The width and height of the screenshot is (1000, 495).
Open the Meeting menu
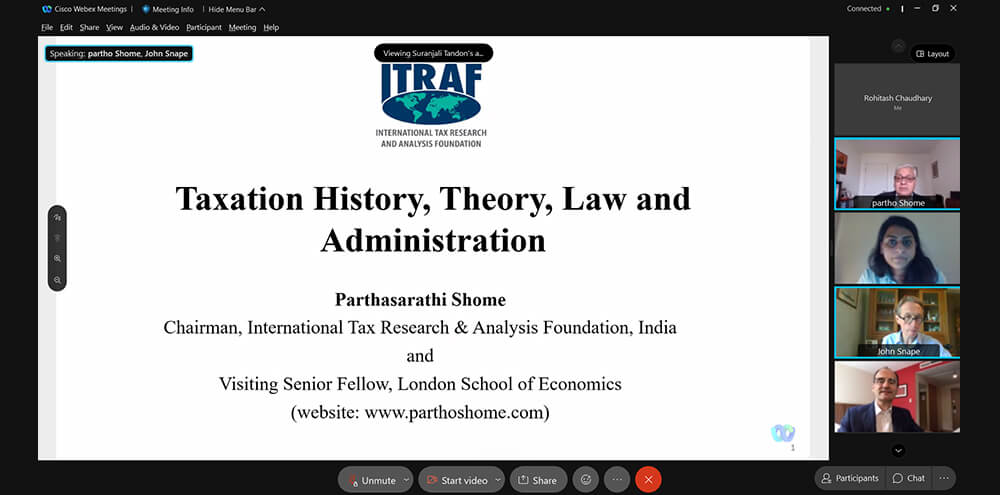[242, 27]
